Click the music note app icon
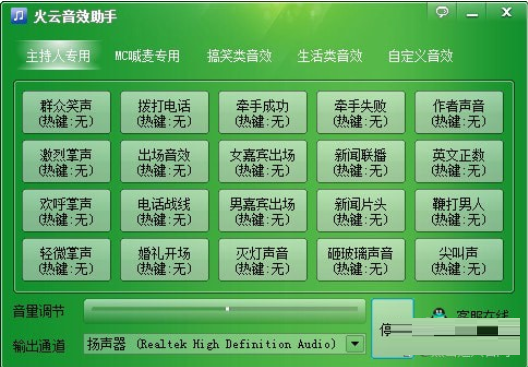The height and width of the screenshot is (367, 528). [19, 15]
